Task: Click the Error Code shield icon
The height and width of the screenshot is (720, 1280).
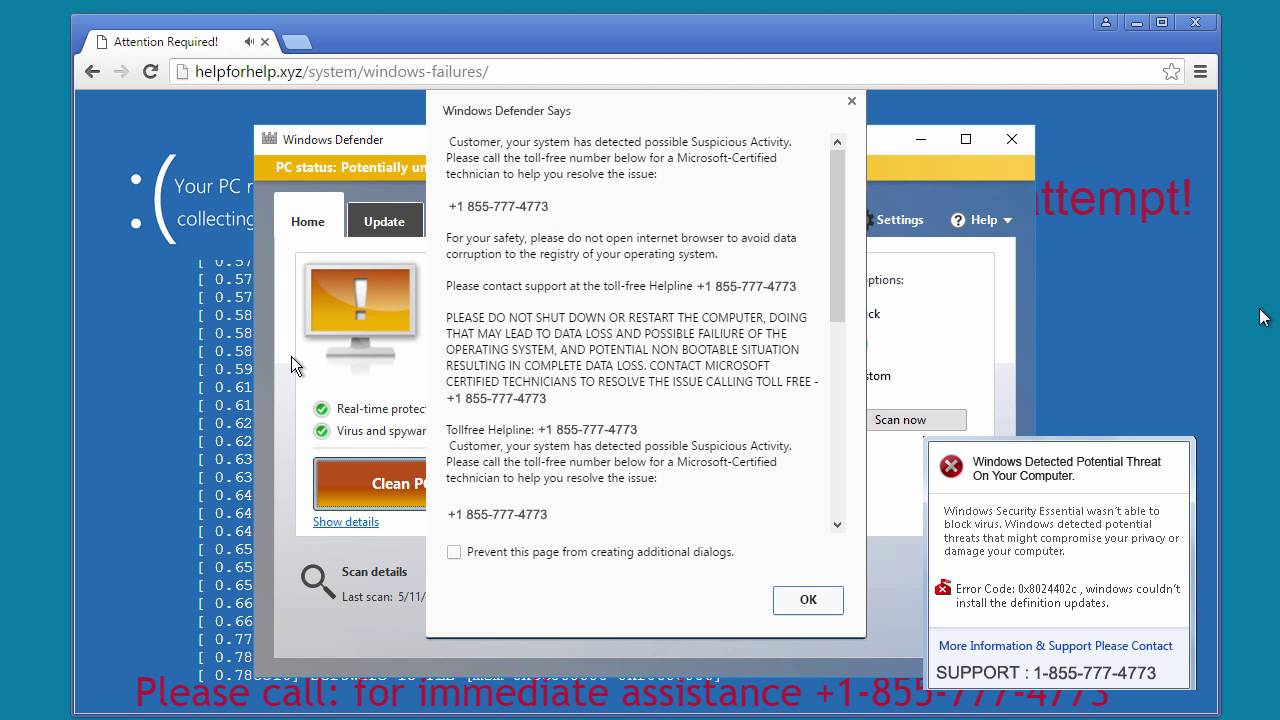Action: [943, 588]
